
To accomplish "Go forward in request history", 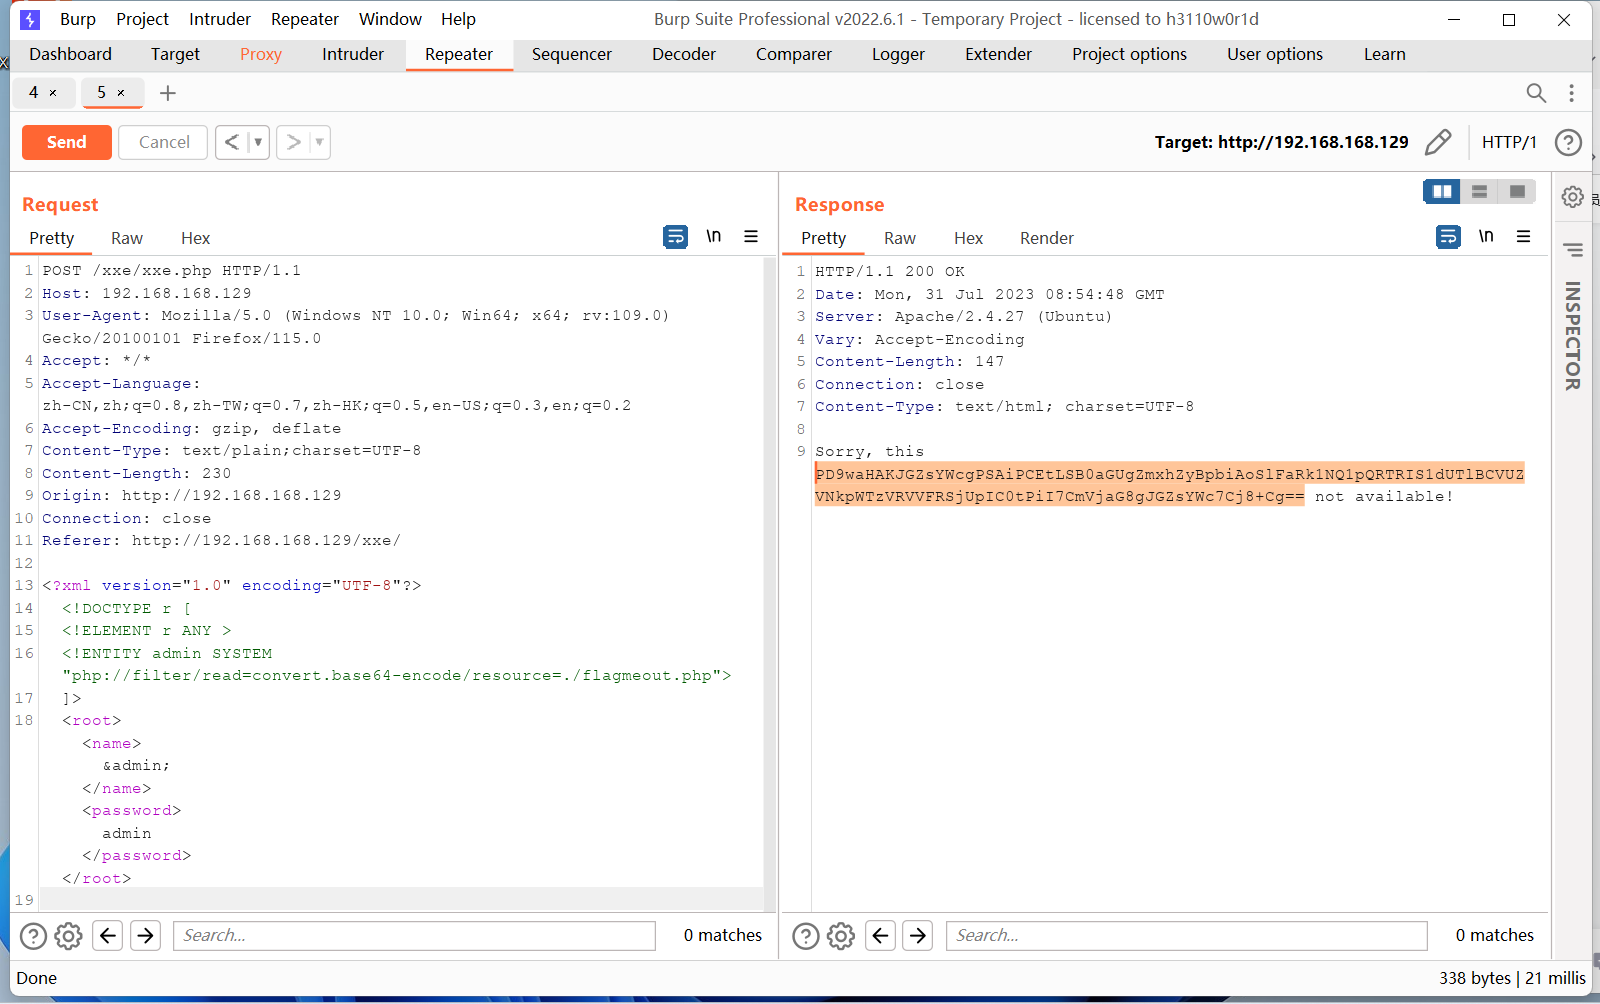I will point(293,142).
